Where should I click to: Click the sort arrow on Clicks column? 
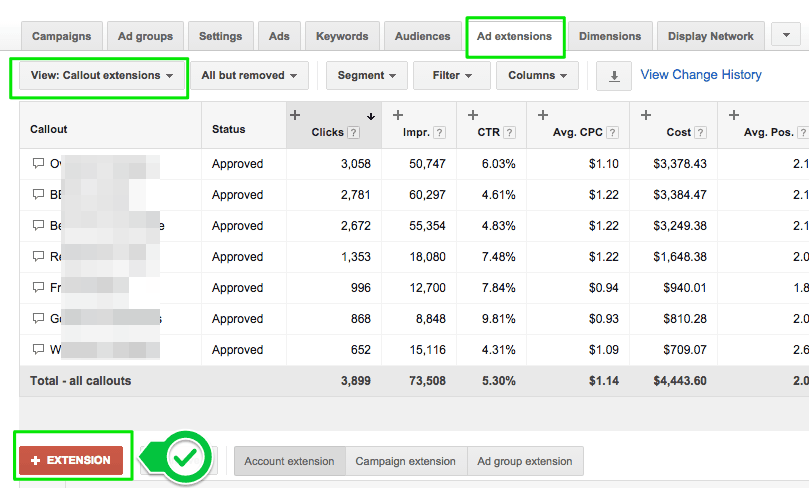pos(370,117)
